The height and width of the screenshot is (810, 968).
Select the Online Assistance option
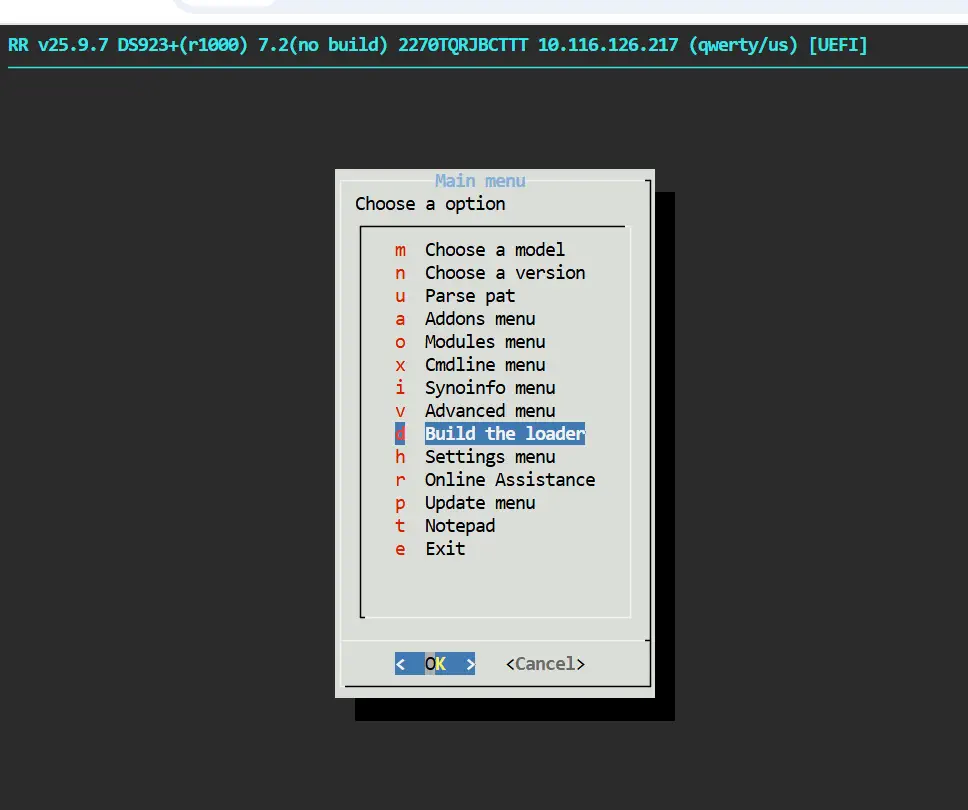point(509,480)
